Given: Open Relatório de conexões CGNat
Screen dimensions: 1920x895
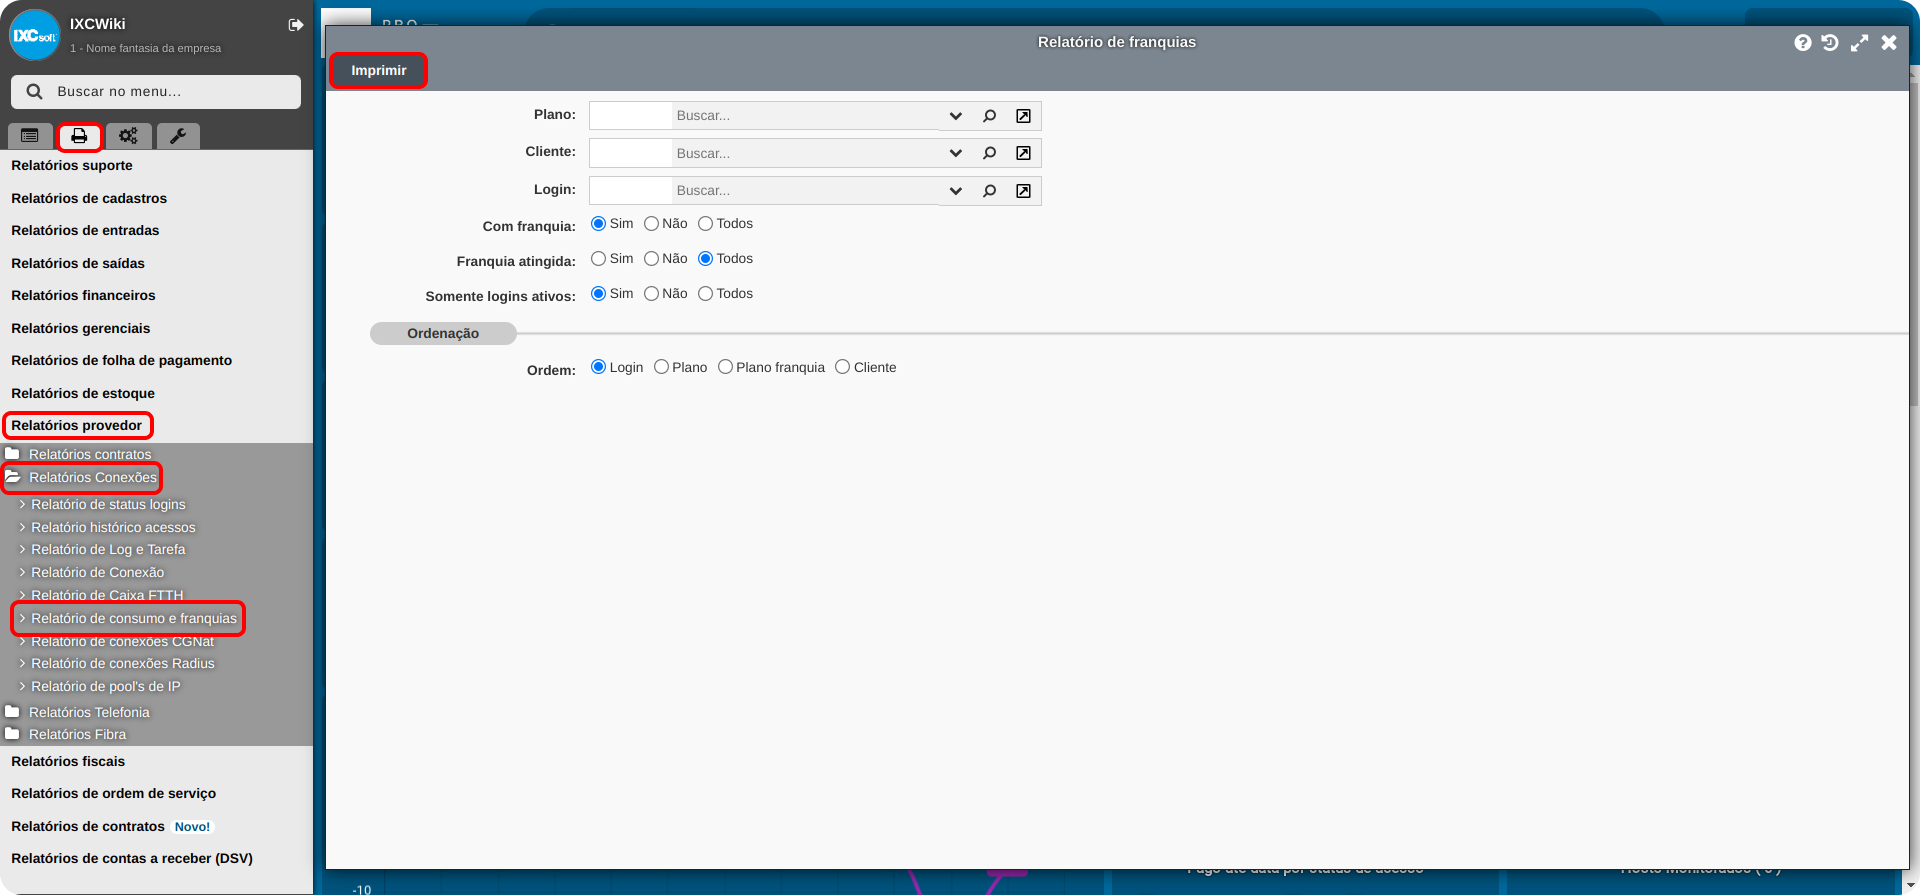Looking at the screenshot, I should tap(122, 642).
